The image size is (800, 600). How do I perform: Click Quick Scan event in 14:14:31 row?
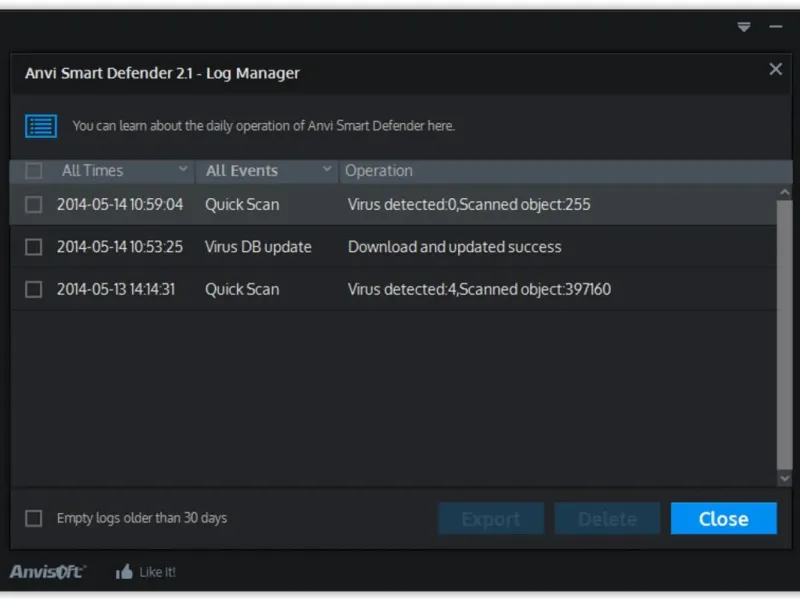(242, 289)
